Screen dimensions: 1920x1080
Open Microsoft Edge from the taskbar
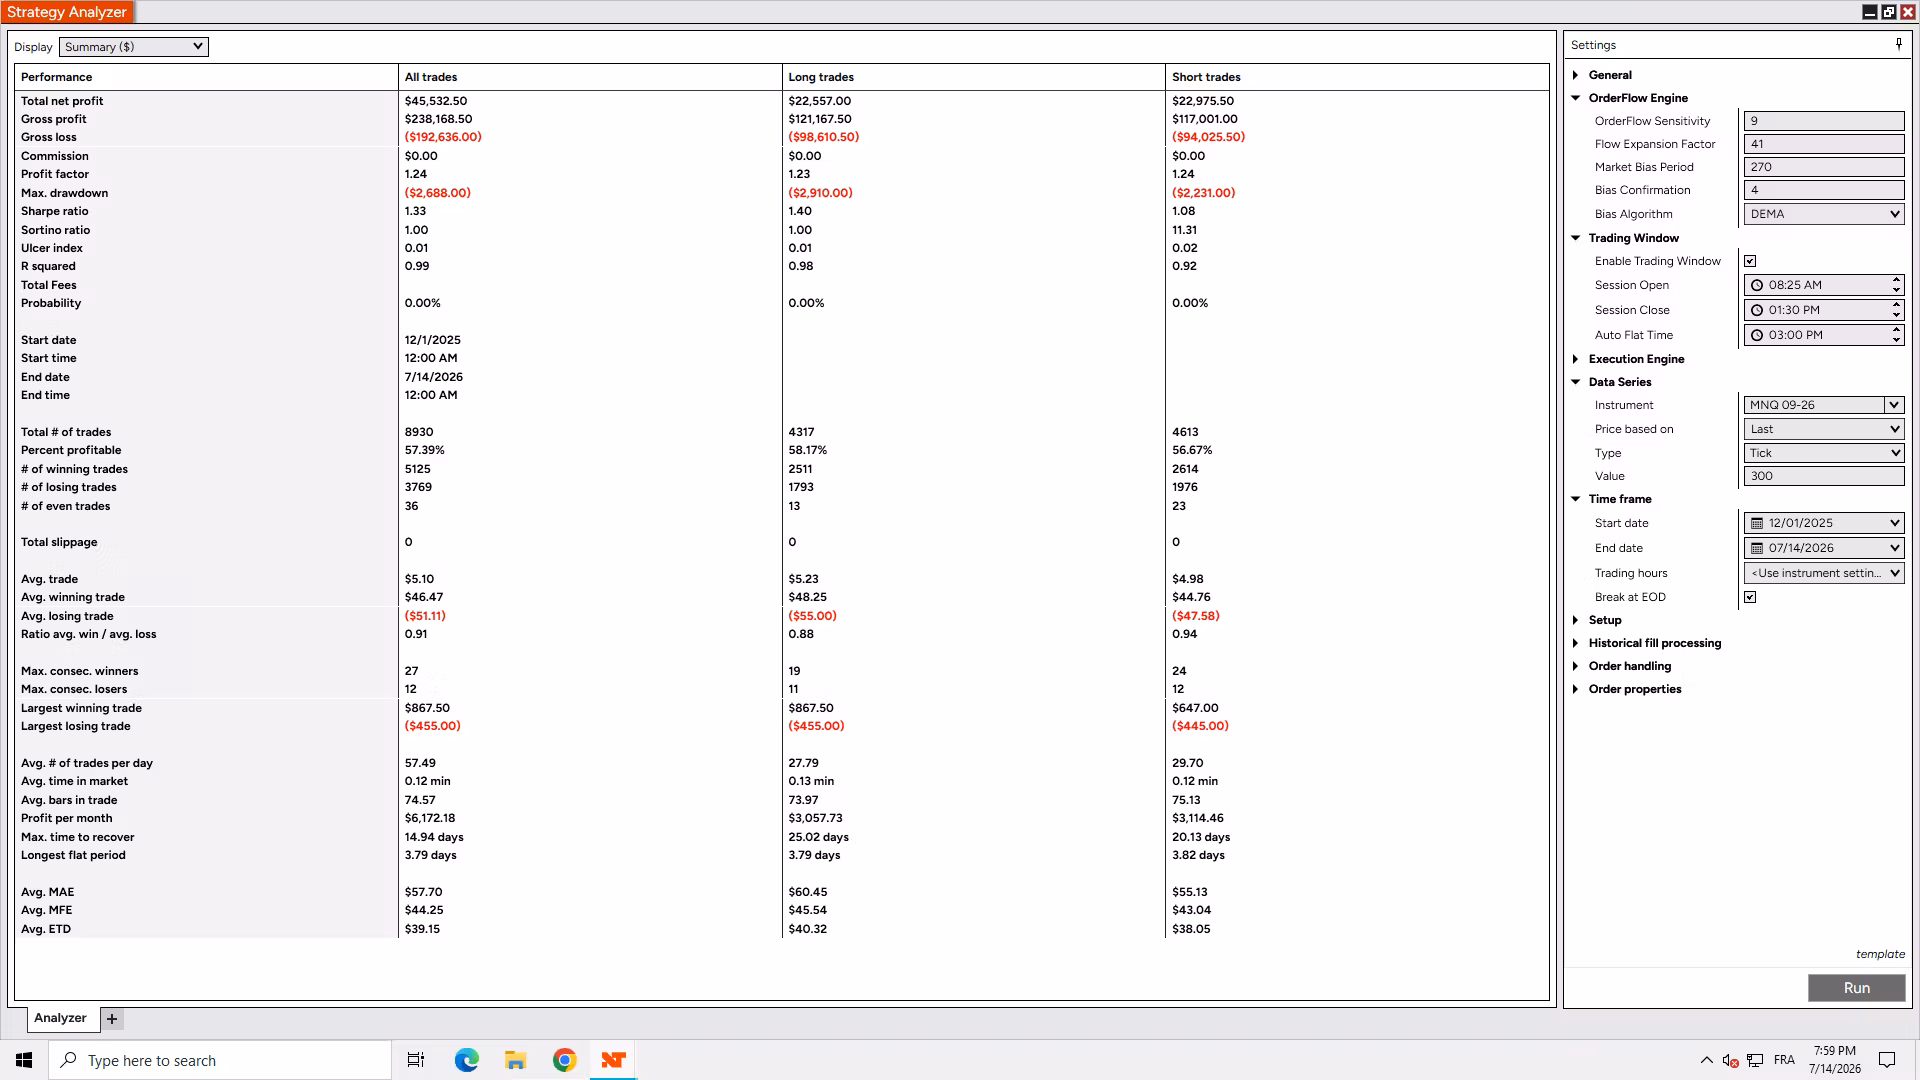[467, 1060]
